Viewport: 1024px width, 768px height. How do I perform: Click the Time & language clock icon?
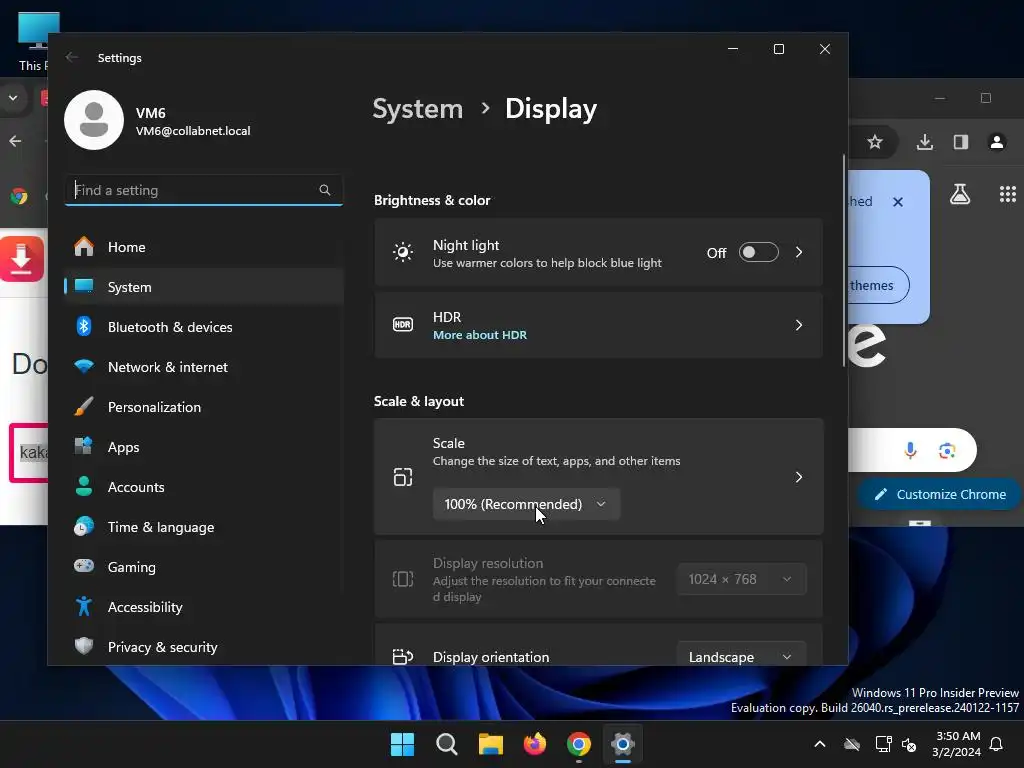(x=84, y=526)
